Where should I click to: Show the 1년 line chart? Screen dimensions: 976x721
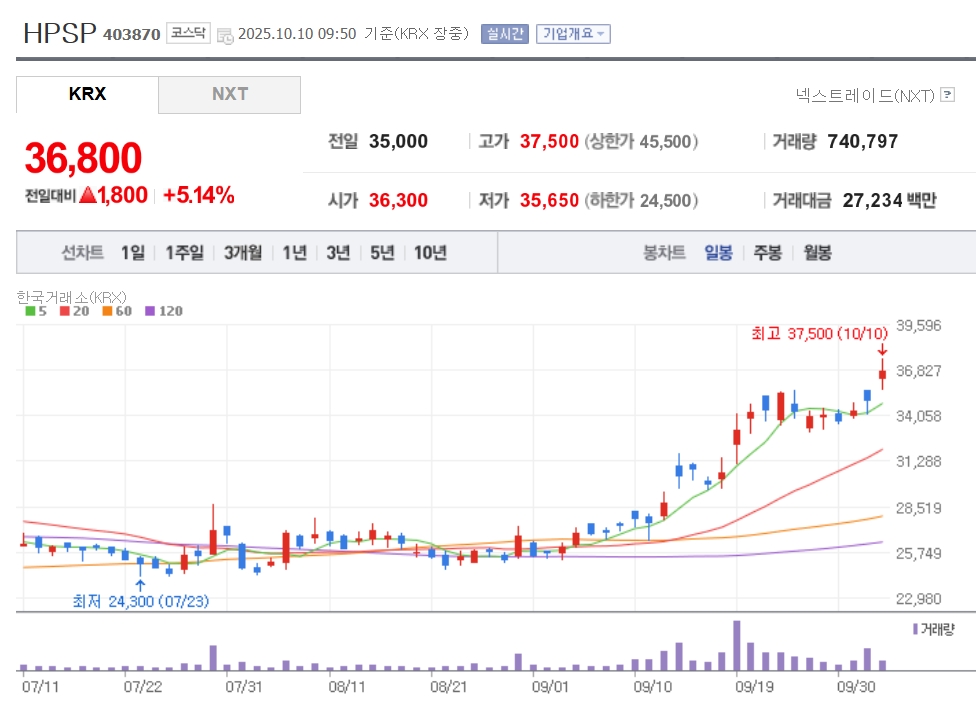pos(294,252)
